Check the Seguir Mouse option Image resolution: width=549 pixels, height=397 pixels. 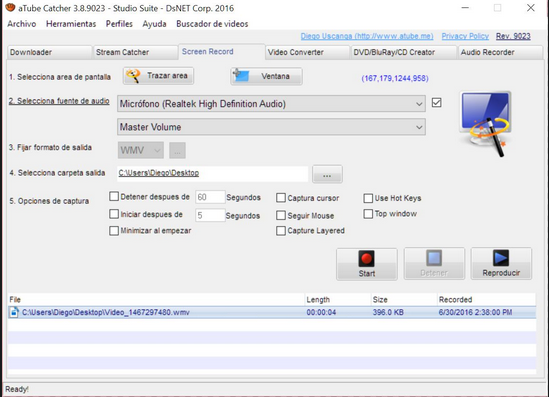[x=281, y=215]
